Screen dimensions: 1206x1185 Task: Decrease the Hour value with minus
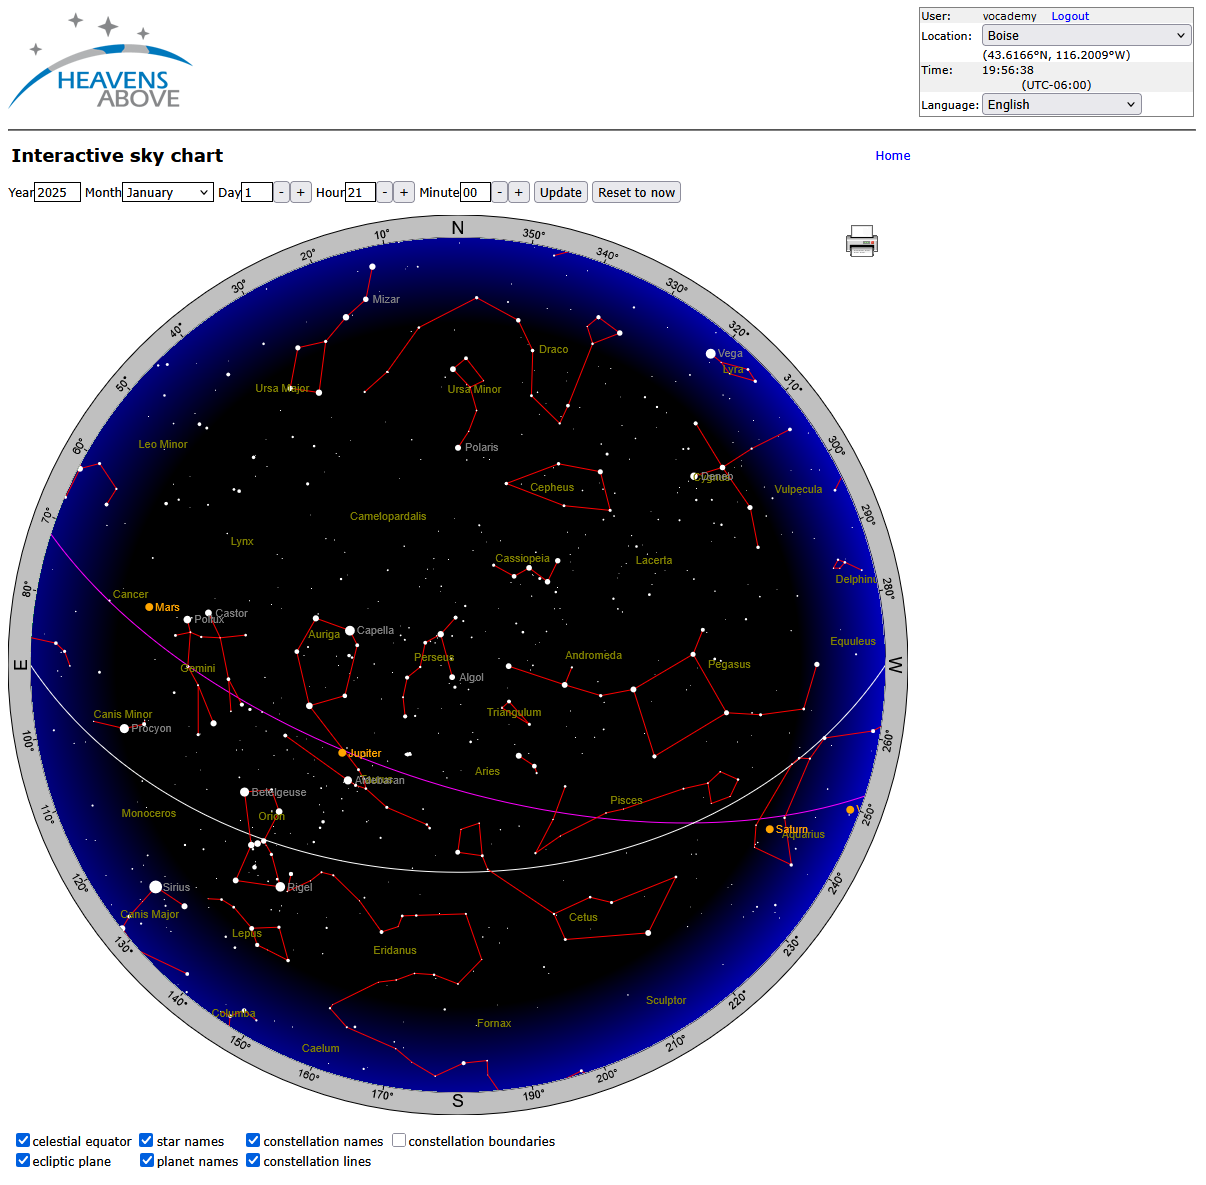[x=385, y=192]
